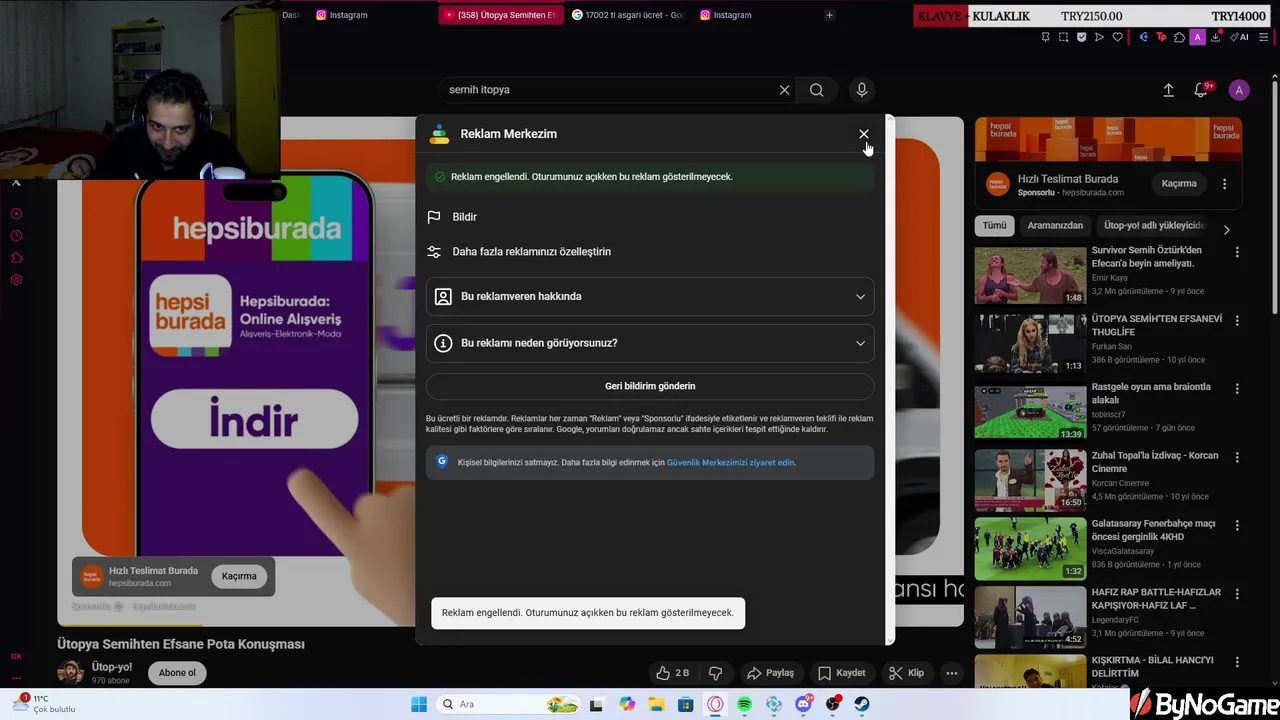The image size is (1280, 720).
Task: Open Güvenlik Merkezimizi ziyaret edin link
Action: [730, 463]
